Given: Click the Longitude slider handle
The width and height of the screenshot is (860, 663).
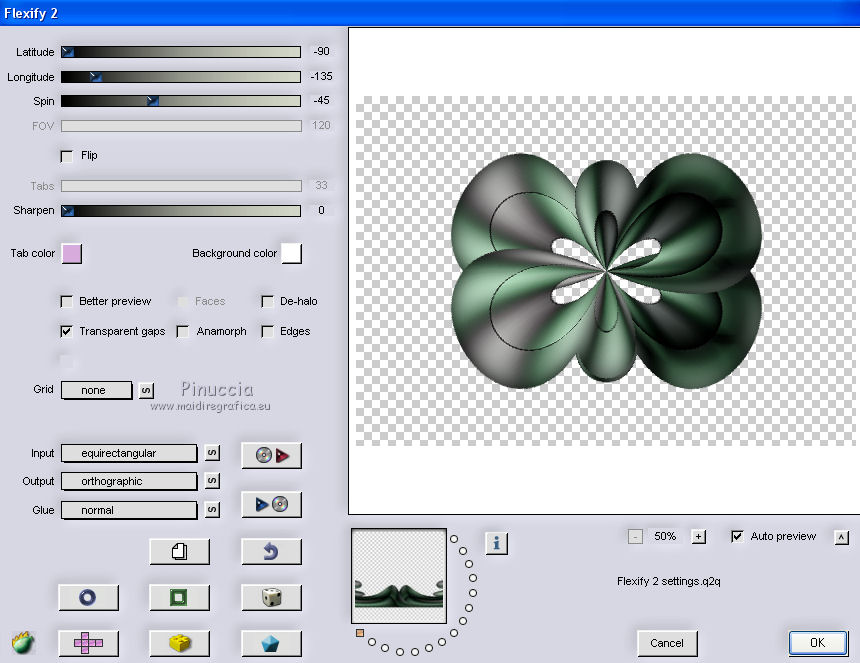Looking at the screenshot, I should point(96,77).
